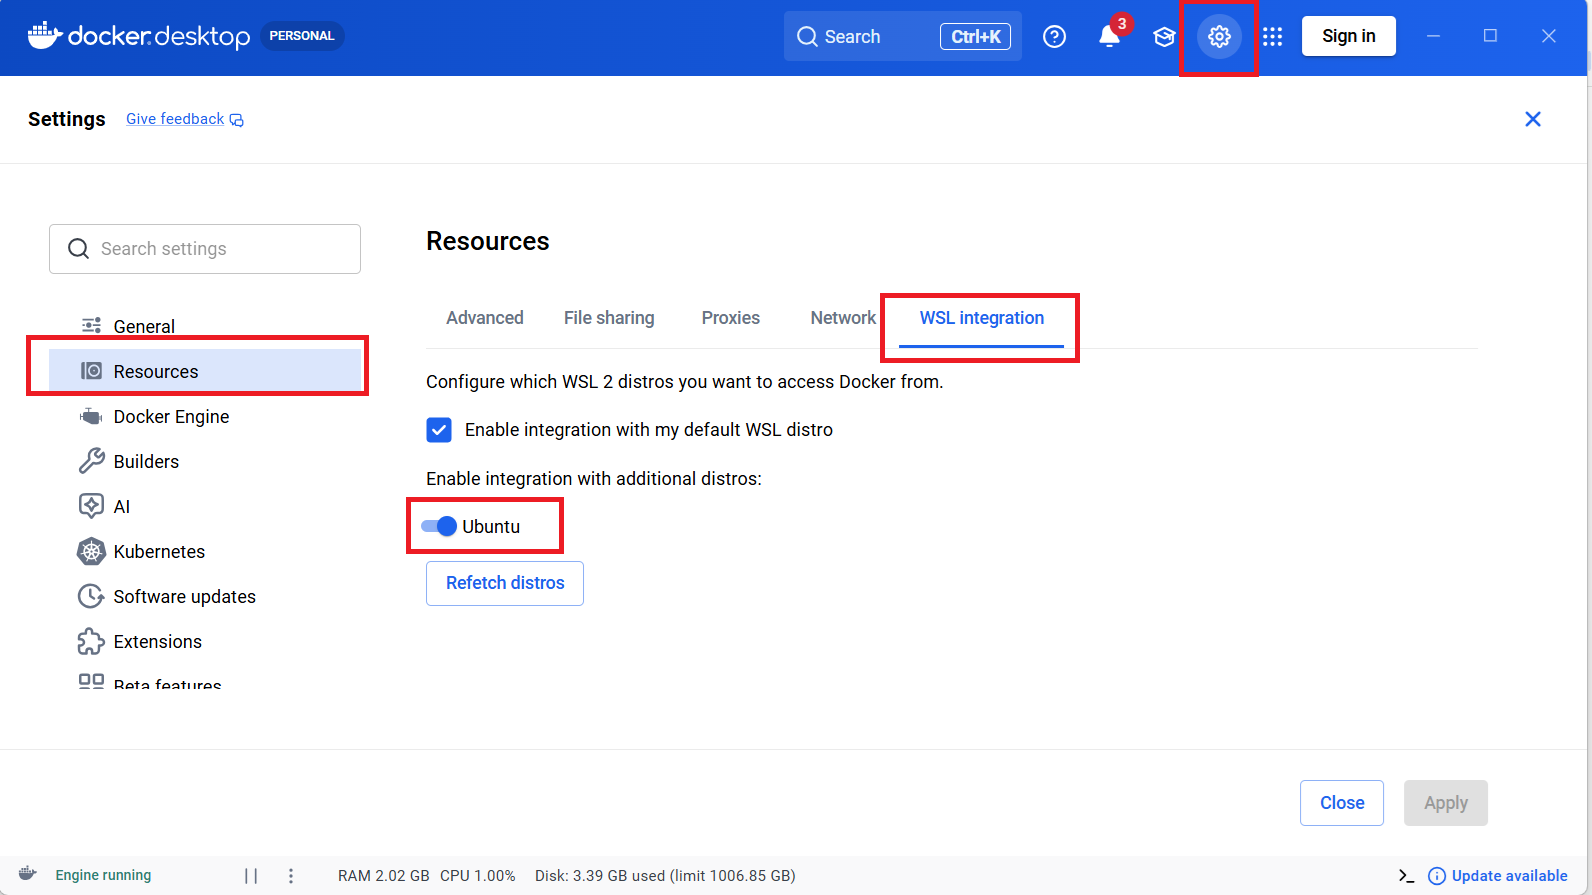The image size is (1592, 895).
Task: Click the Extensions puzzle piece icon
Action: point(91,641)
